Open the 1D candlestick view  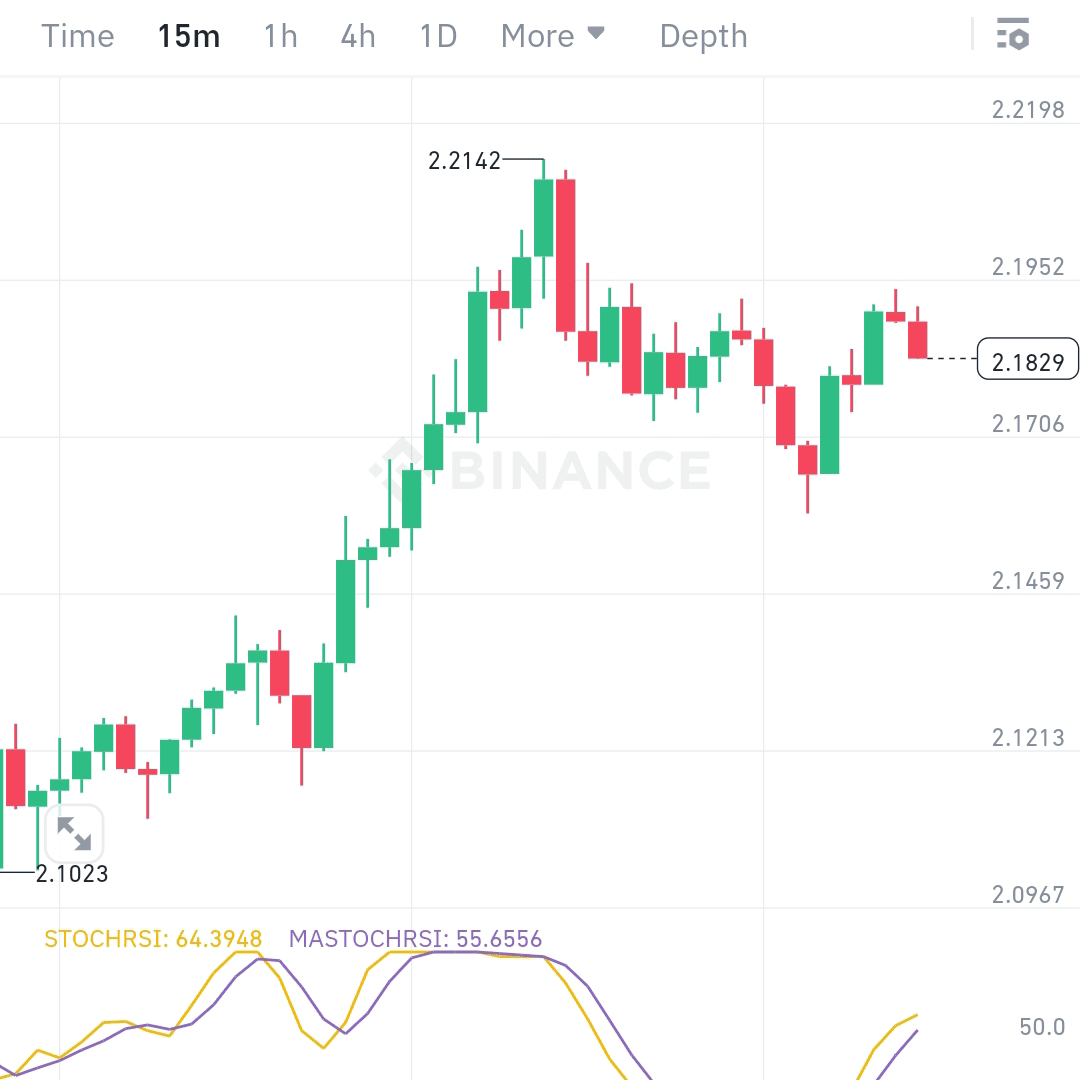click(x=435, y=35)
